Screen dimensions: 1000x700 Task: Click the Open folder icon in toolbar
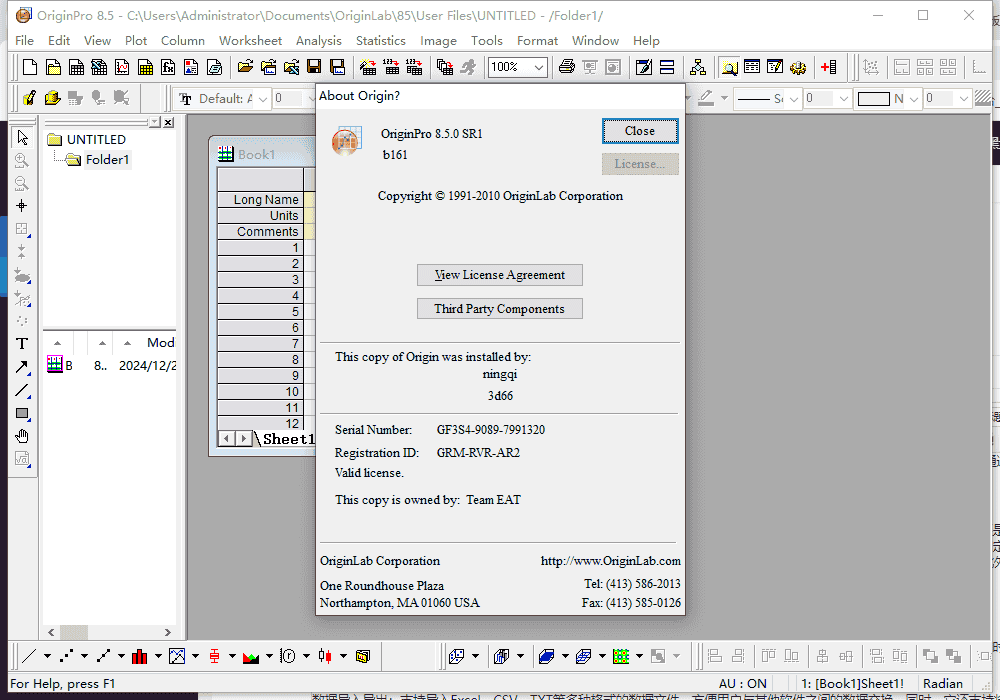244,68
